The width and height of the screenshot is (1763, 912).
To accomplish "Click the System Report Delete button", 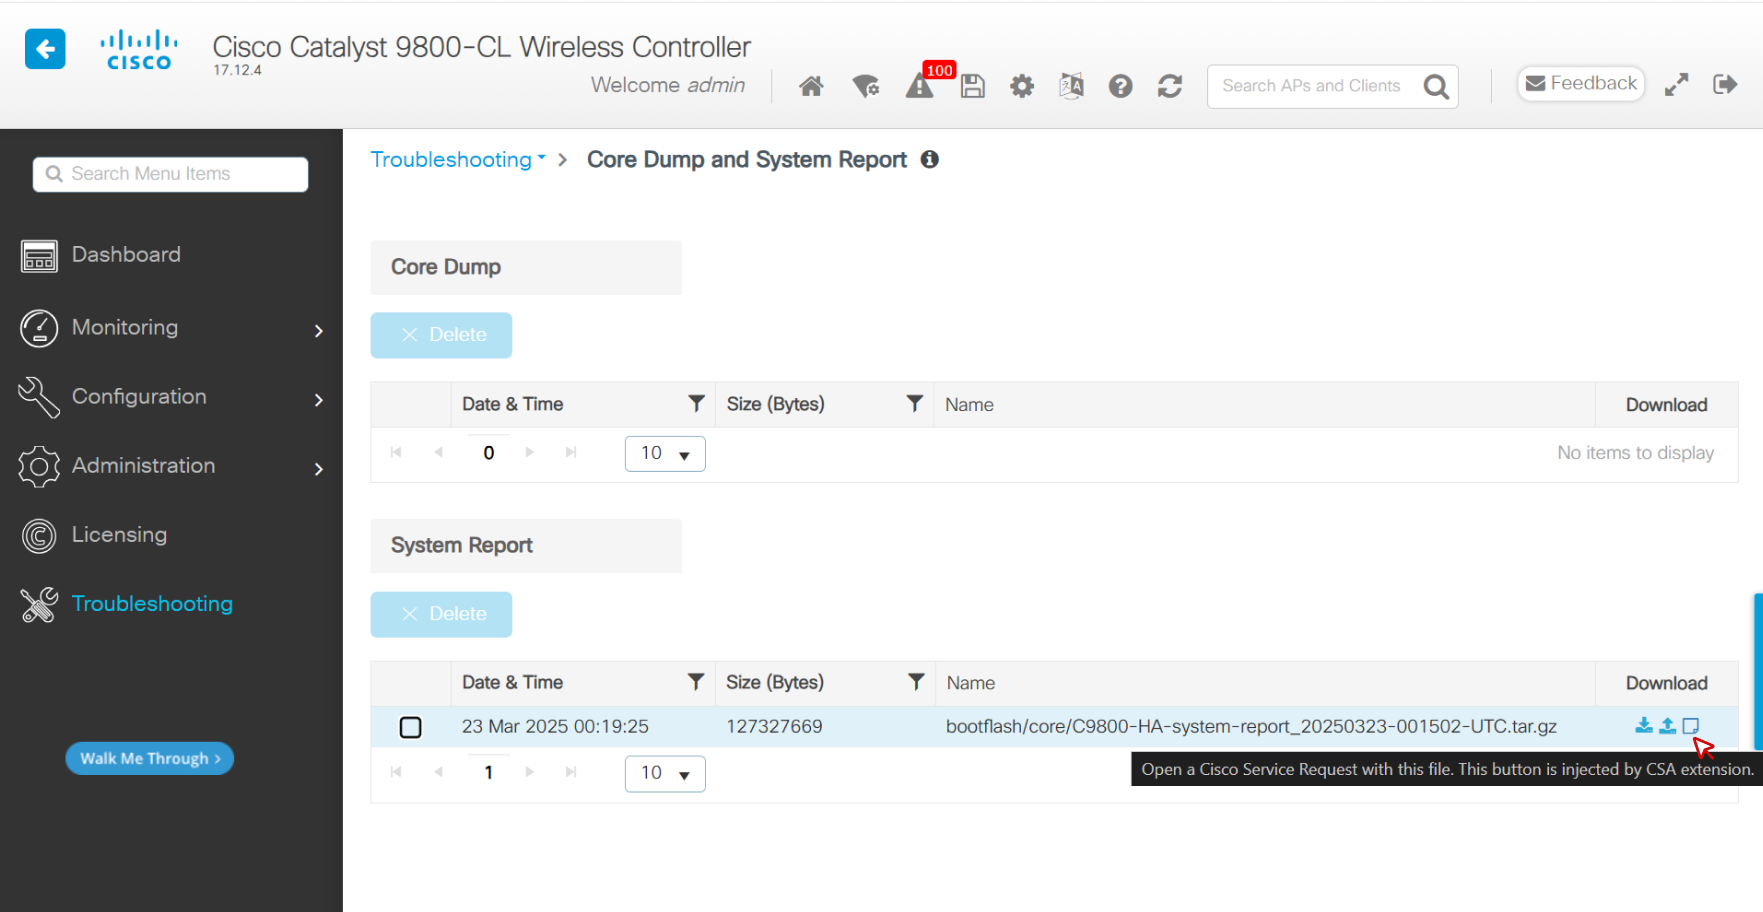I will [441, 614].
